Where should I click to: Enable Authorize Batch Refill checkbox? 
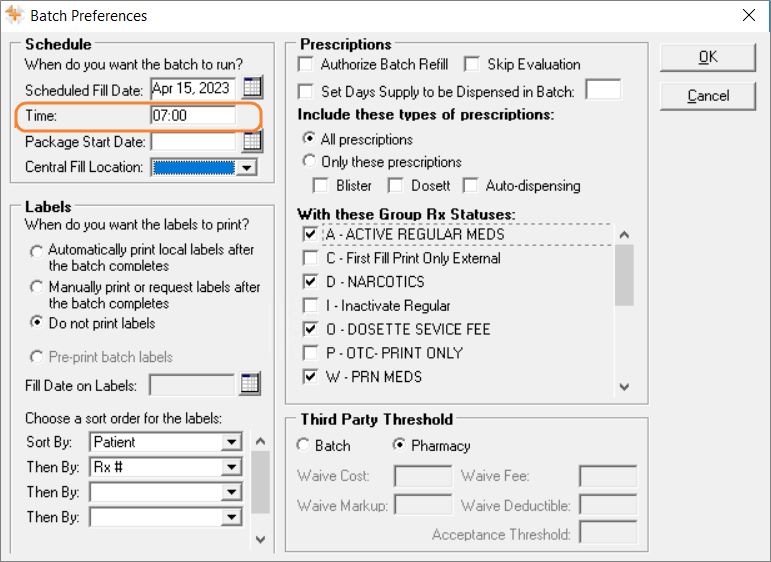(x=306, y=64)
